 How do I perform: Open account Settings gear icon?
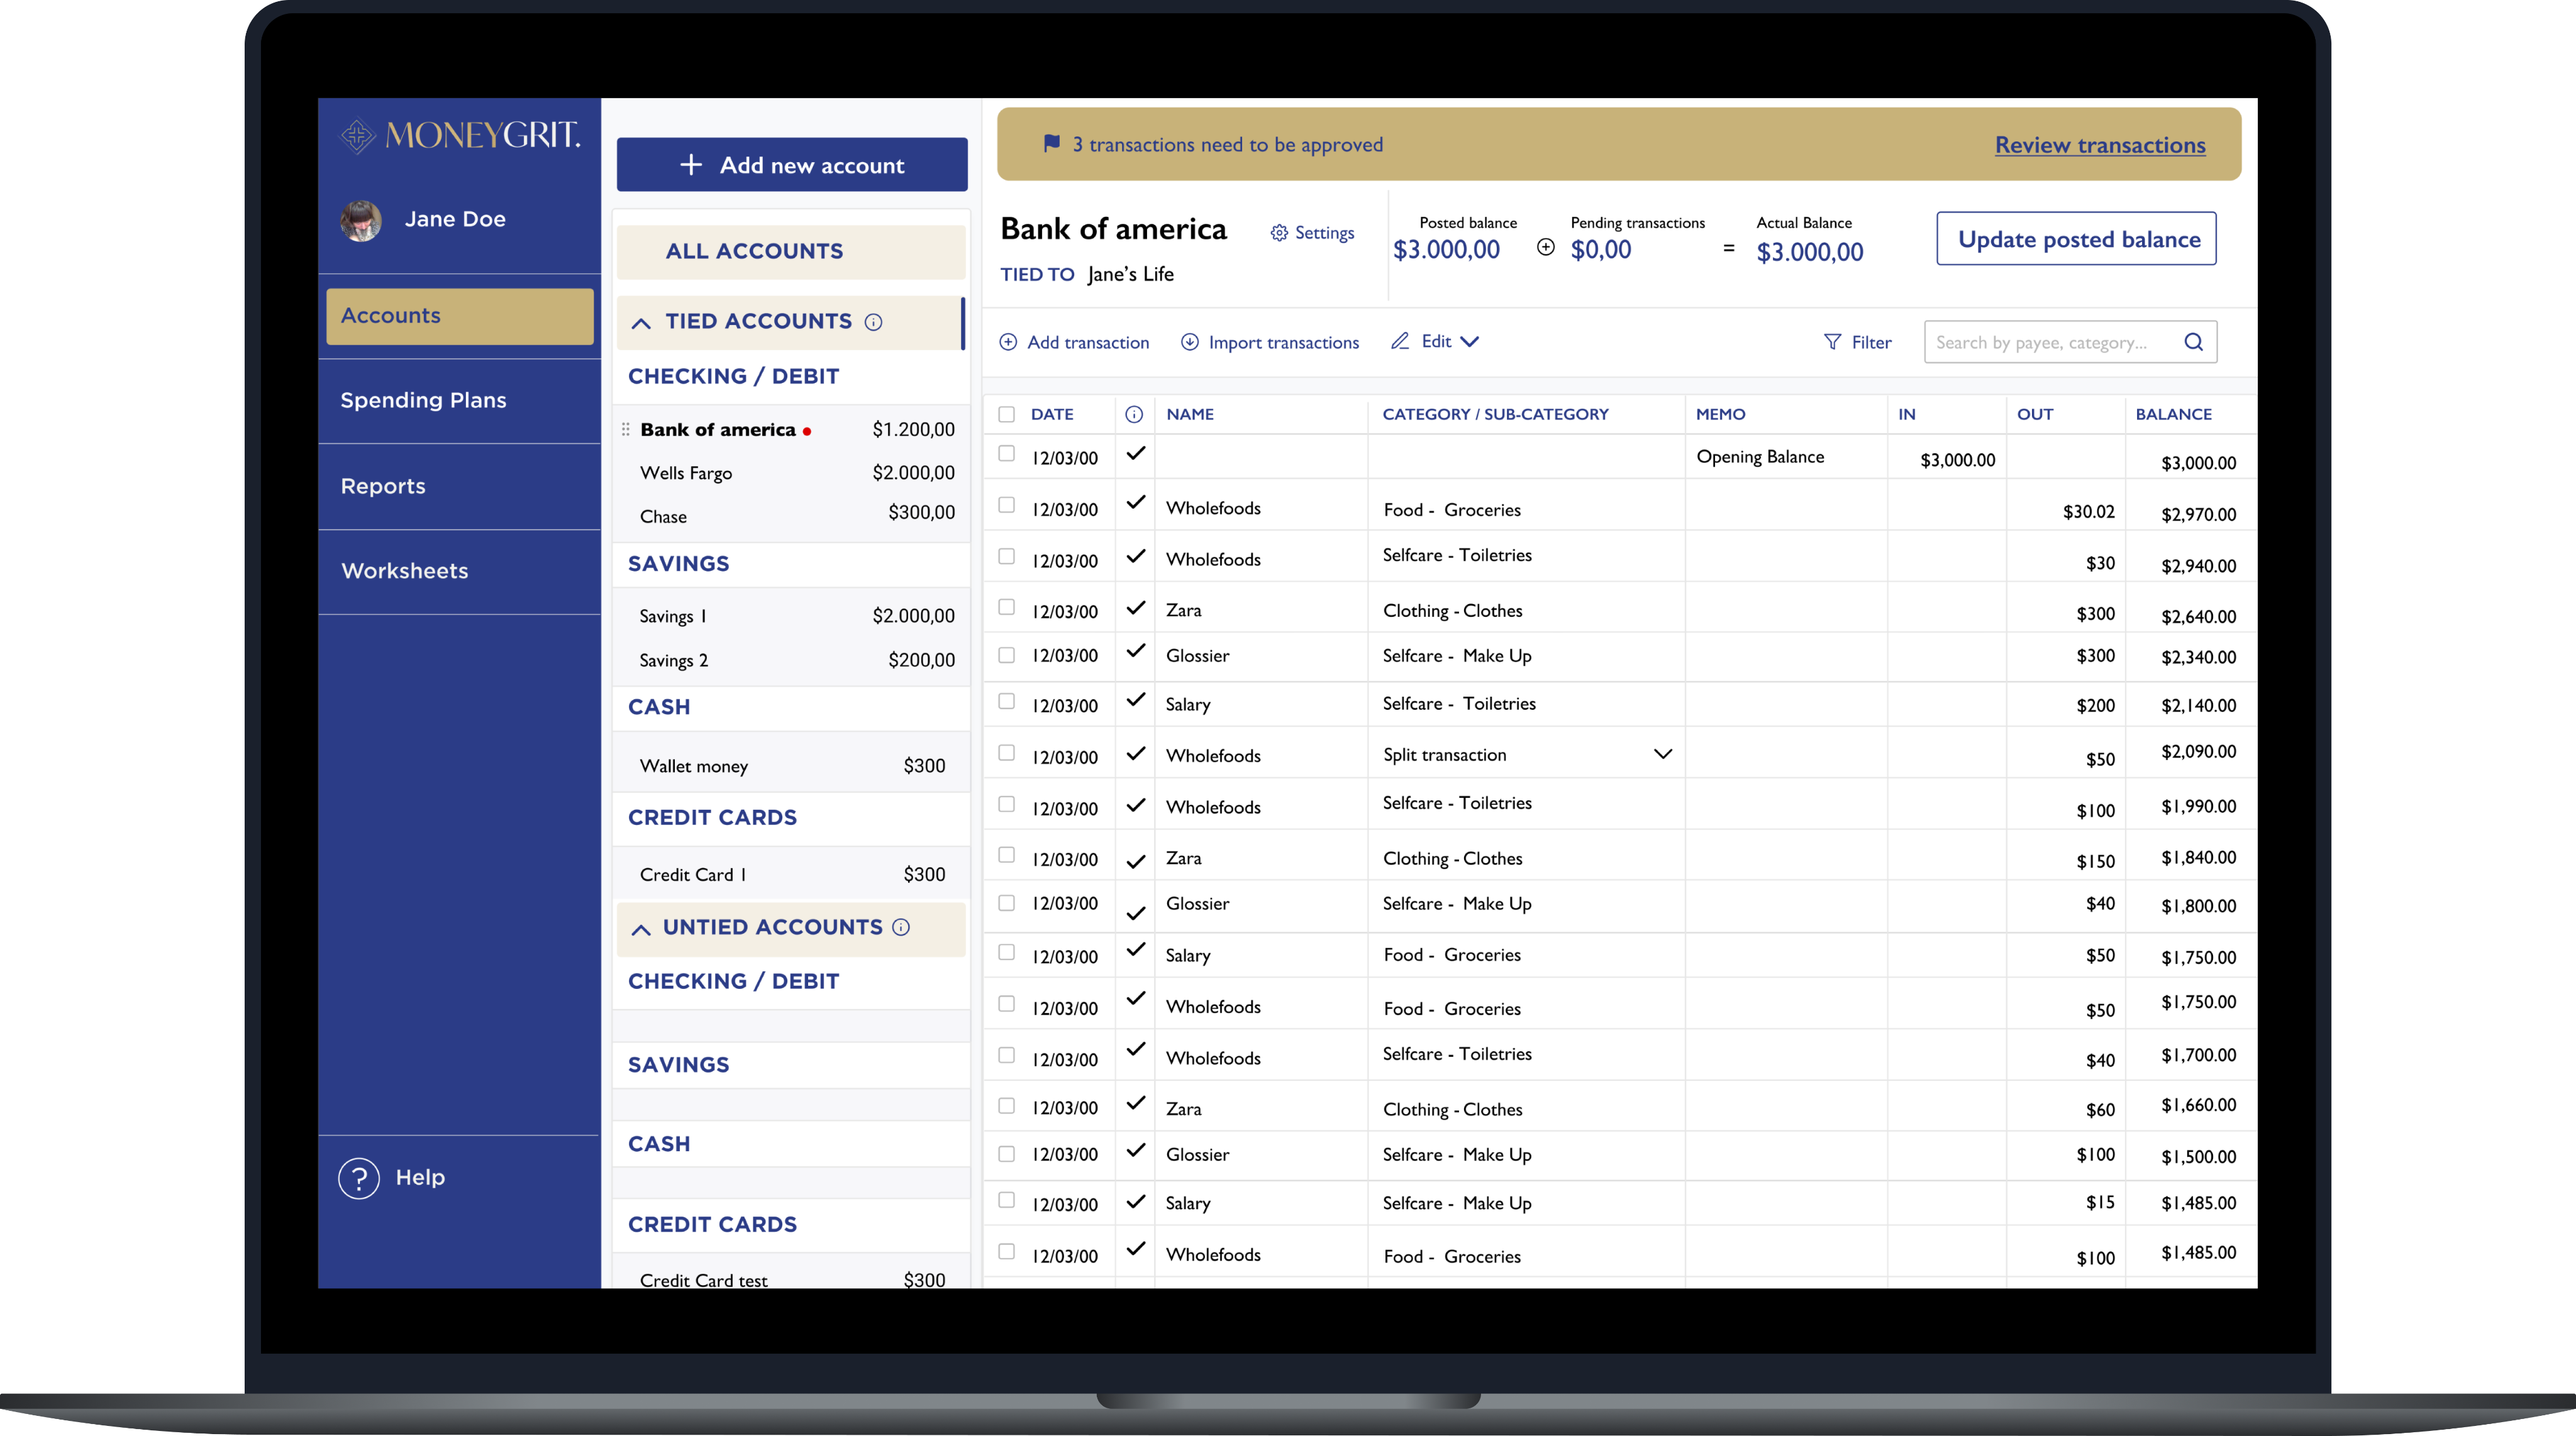1279,233
